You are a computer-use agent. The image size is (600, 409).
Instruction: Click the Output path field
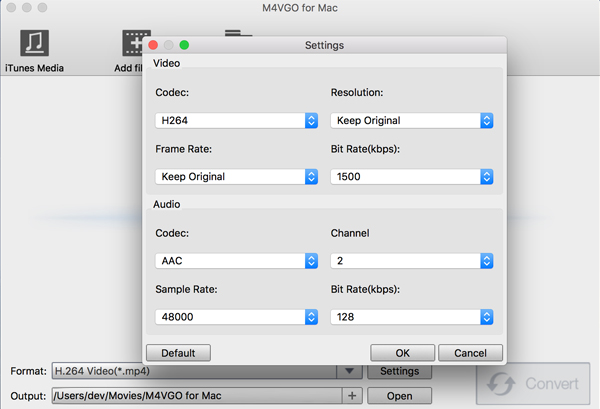(197, 396)
